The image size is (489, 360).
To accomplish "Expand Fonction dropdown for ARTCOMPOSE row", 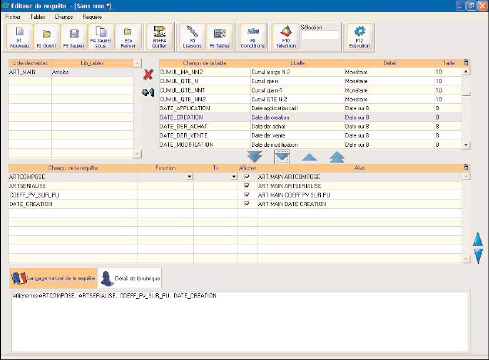I will tap(189, 177).
